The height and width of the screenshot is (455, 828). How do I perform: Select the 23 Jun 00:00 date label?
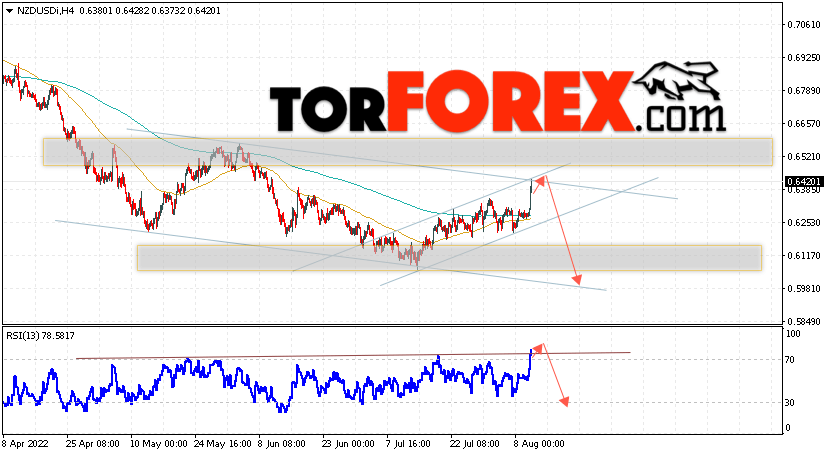(x=348, y=444)
